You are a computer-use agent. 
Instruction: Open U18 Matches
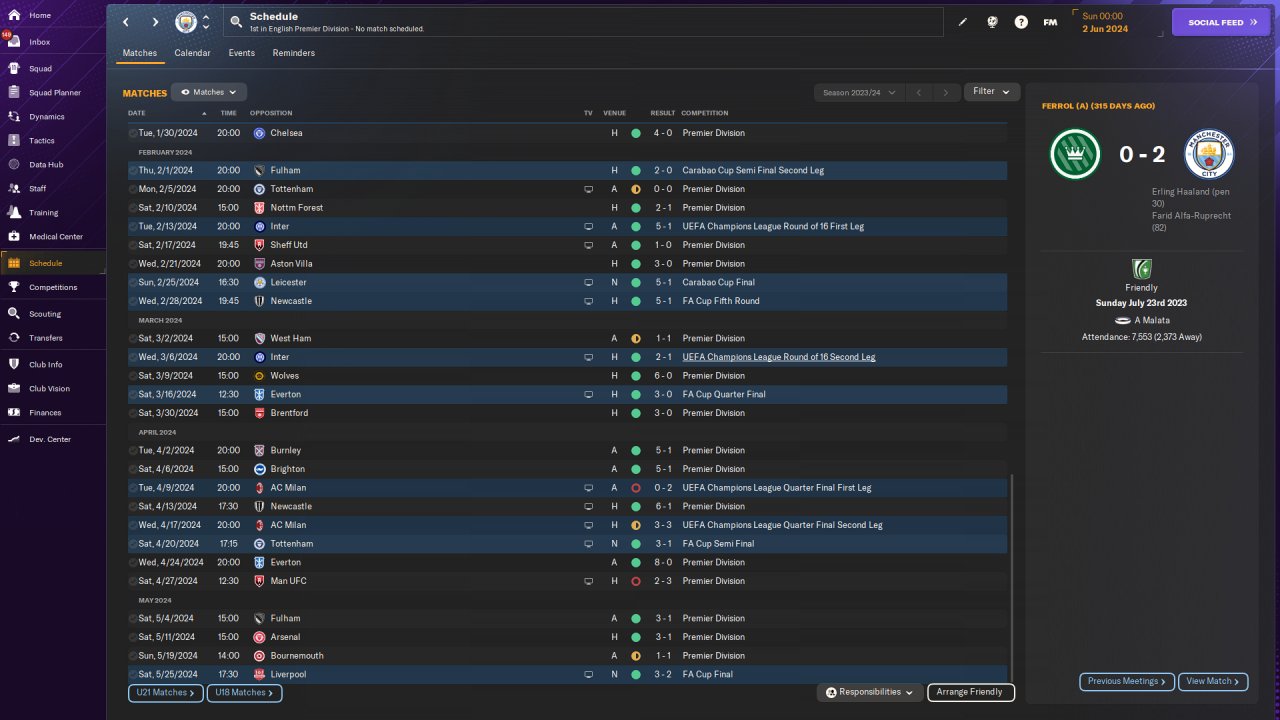point(244,692)
